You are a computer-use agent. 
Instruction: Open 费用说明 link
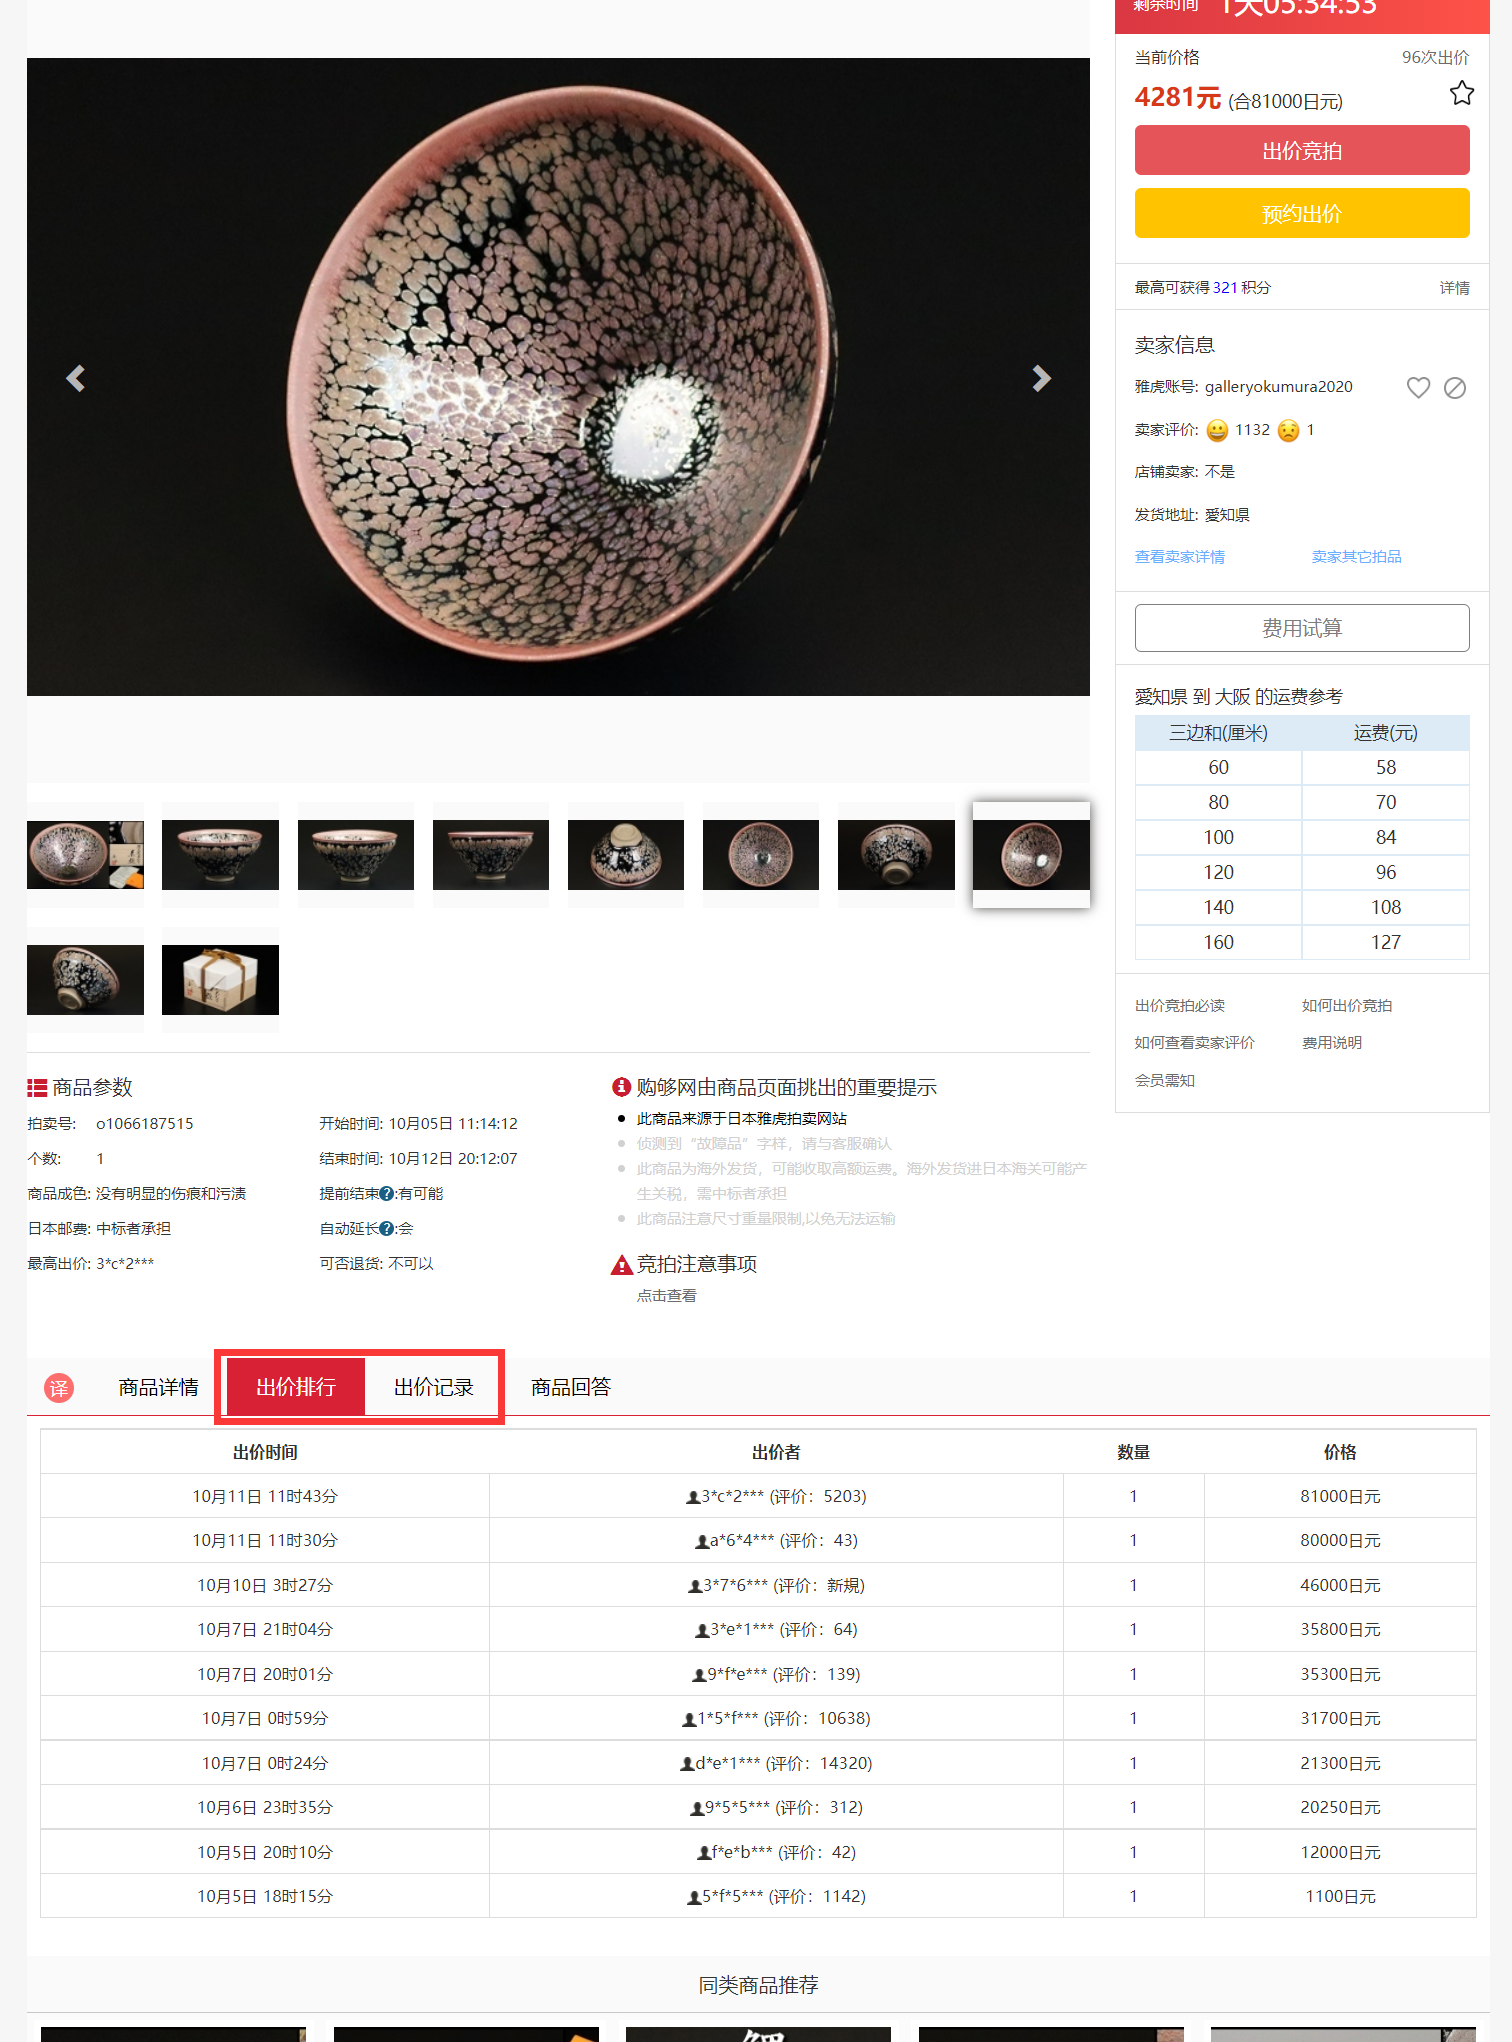tap(1331, 1043)
